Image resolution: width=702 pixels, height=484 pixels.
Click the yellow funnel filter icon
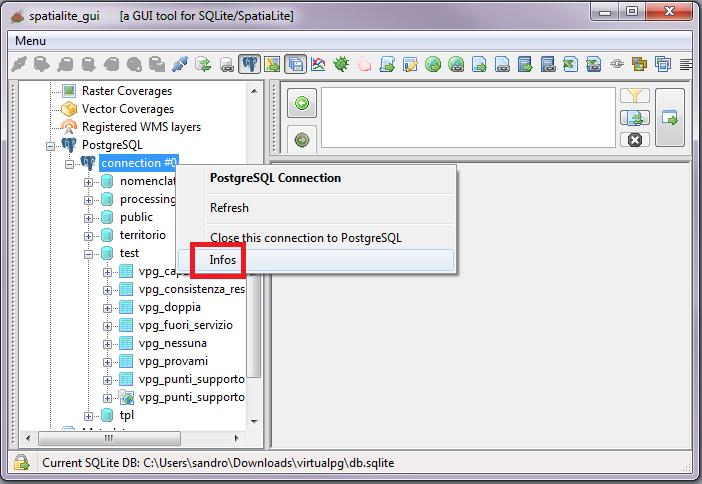(x=635, y=95)
